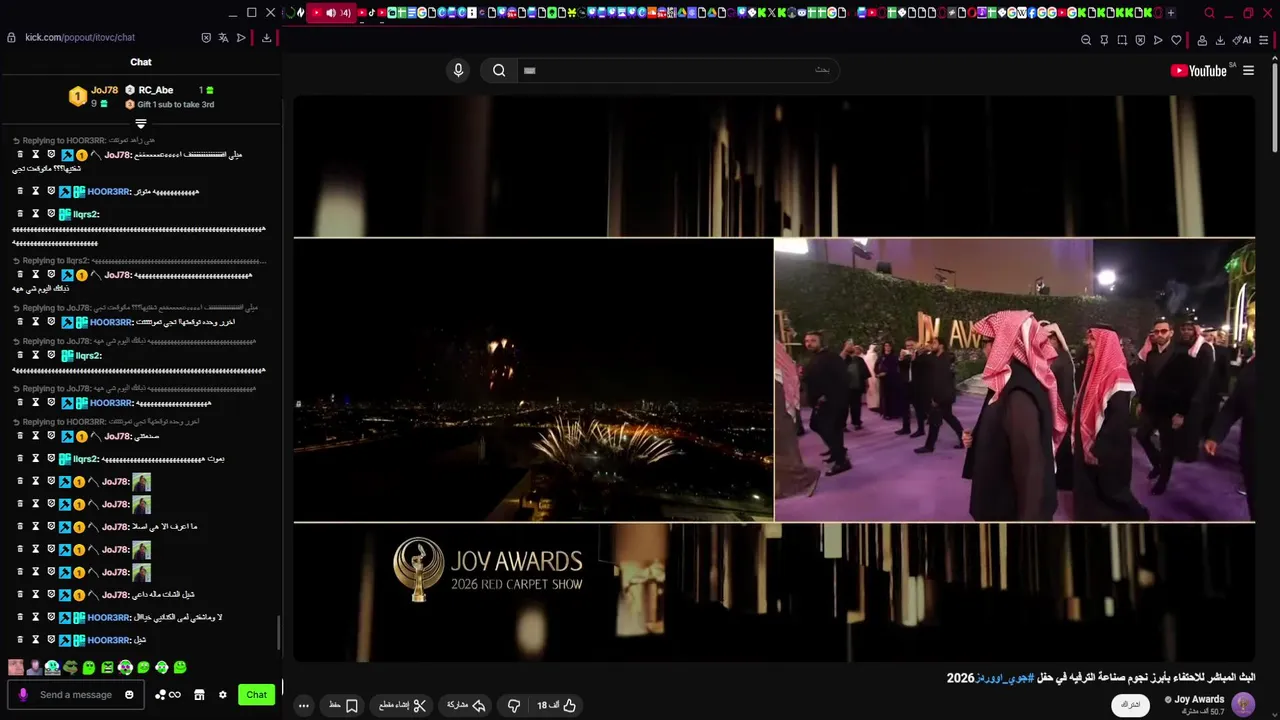Open the emoji picker in message box
Viewport: 1280px width, 720px height.
[x=129, y=694]
